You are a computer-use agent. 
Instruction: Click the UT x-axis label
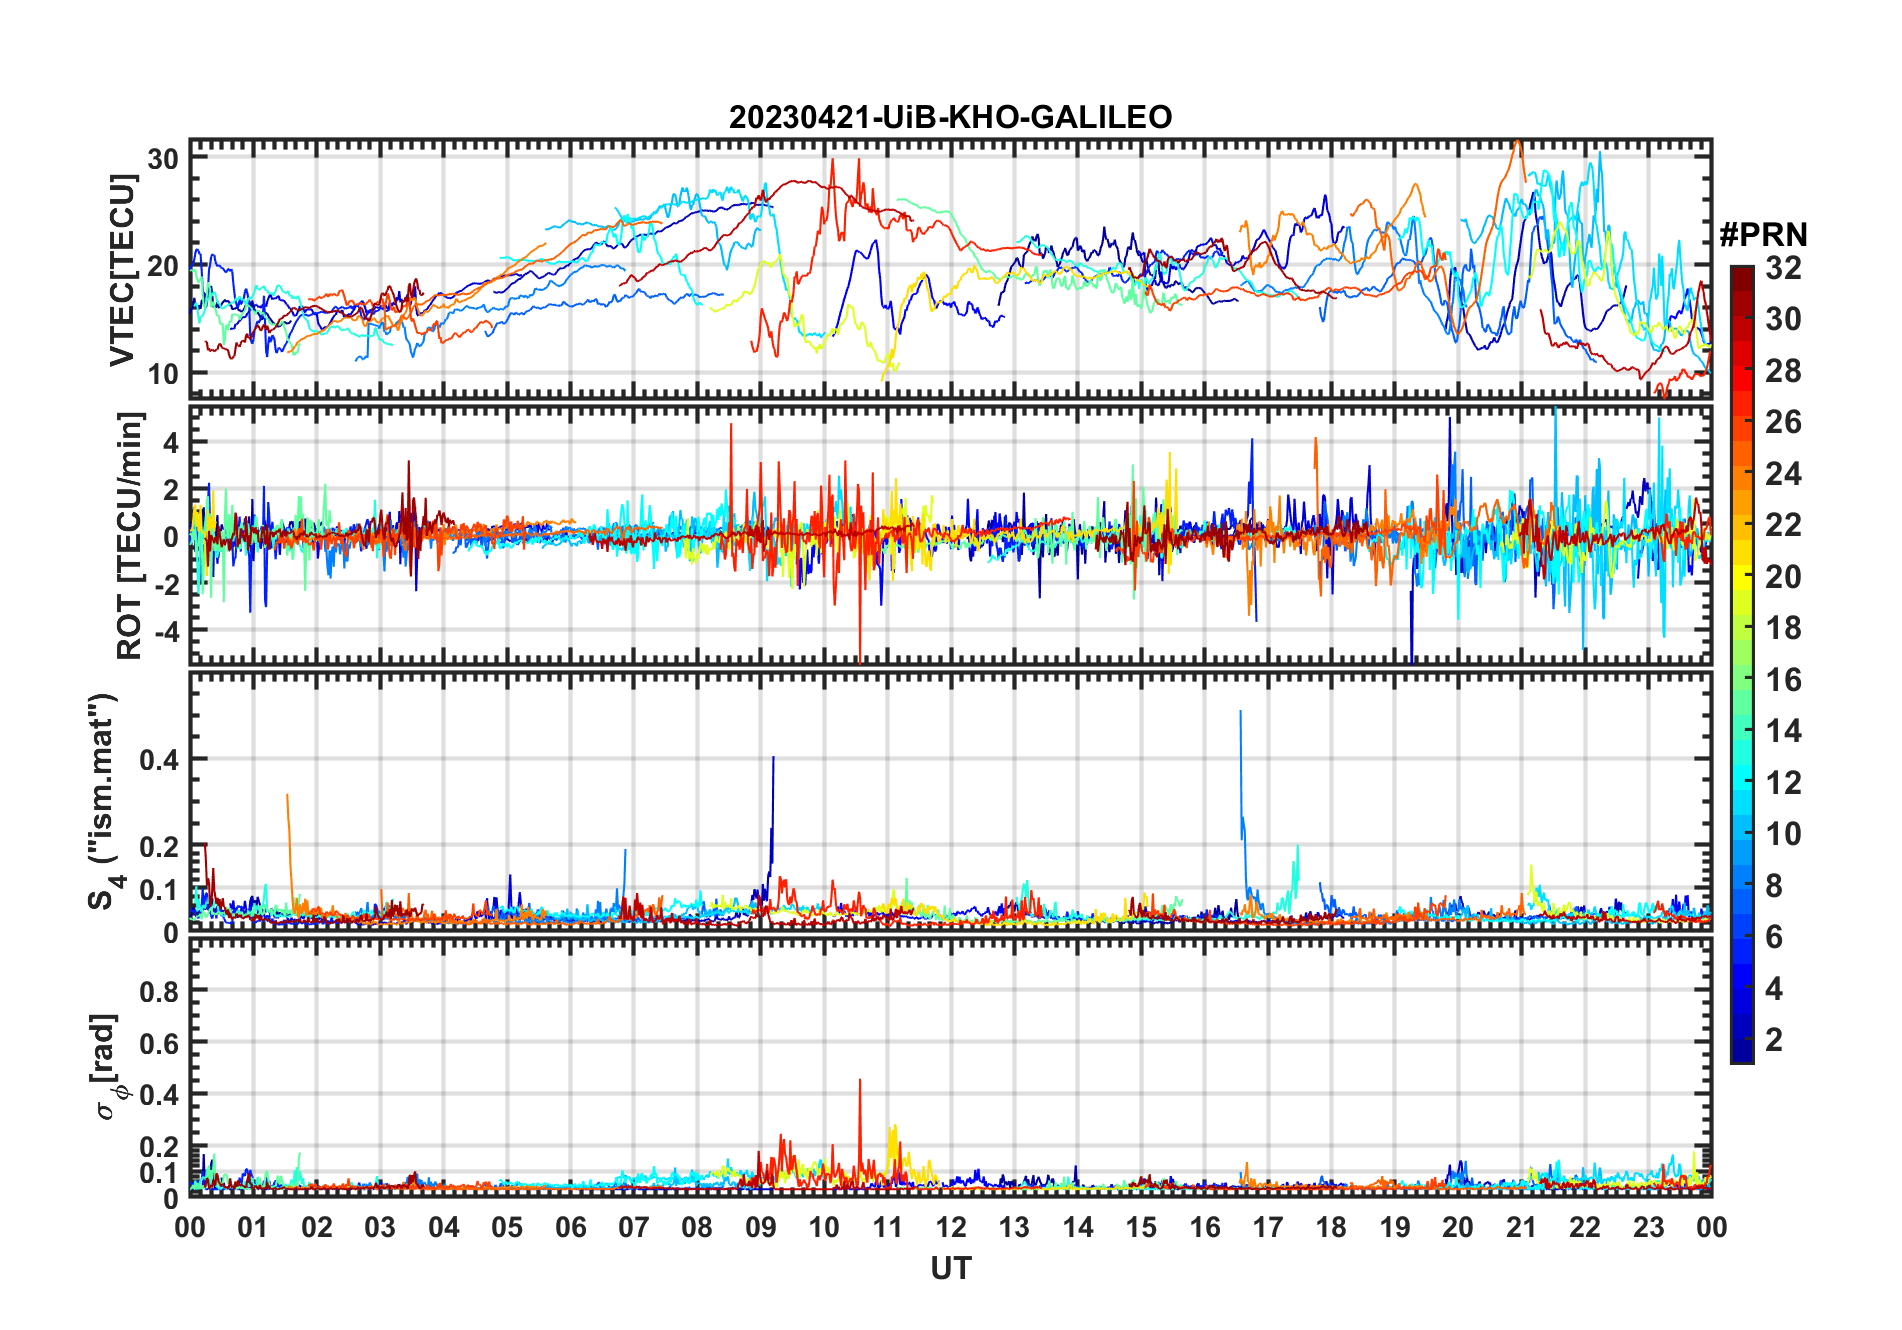click(951, 1269)
